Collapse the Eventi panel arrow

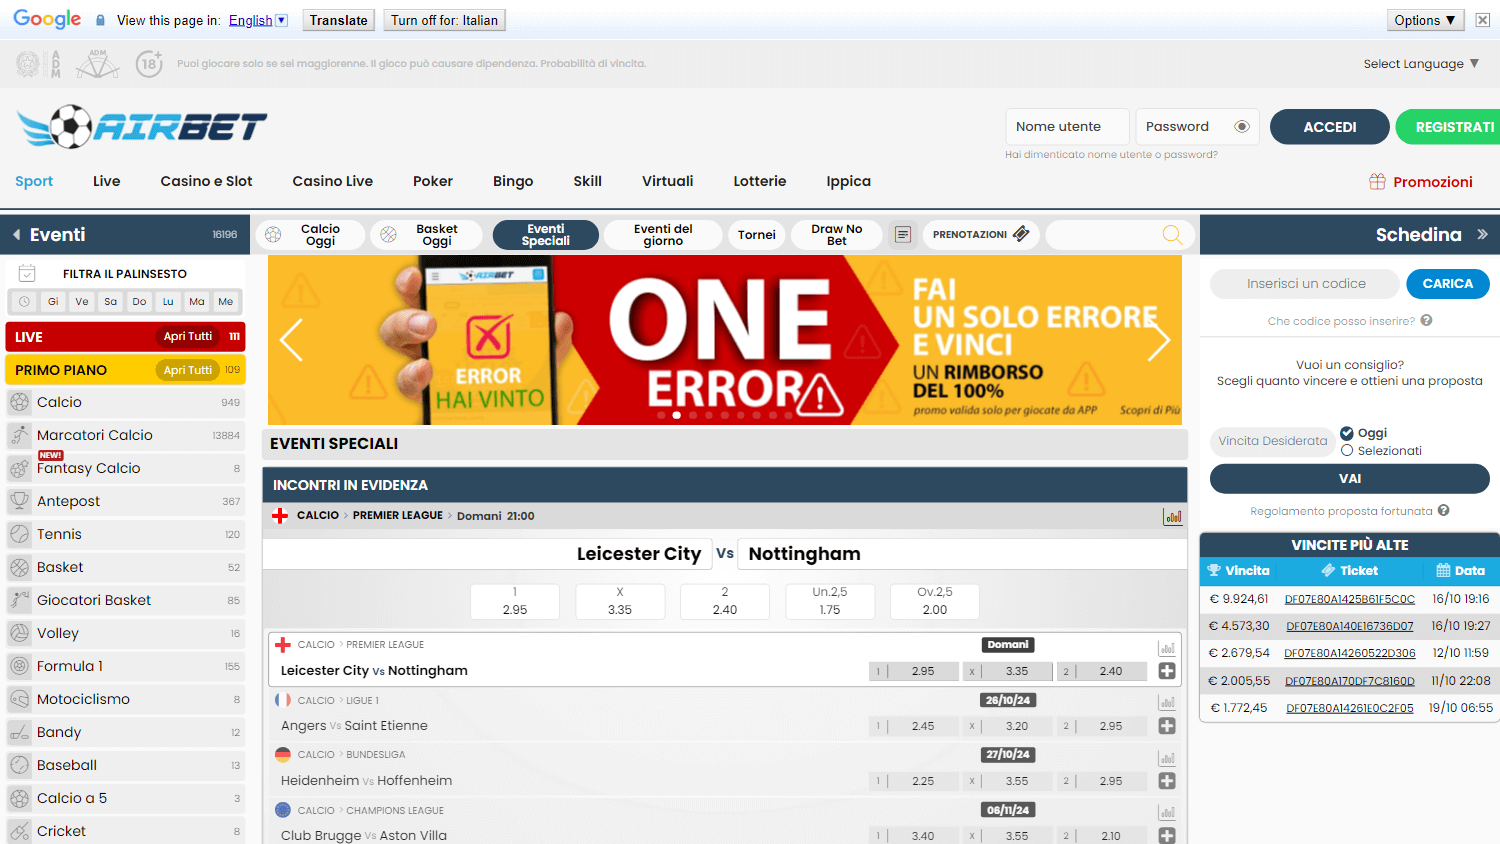point(17,235)
